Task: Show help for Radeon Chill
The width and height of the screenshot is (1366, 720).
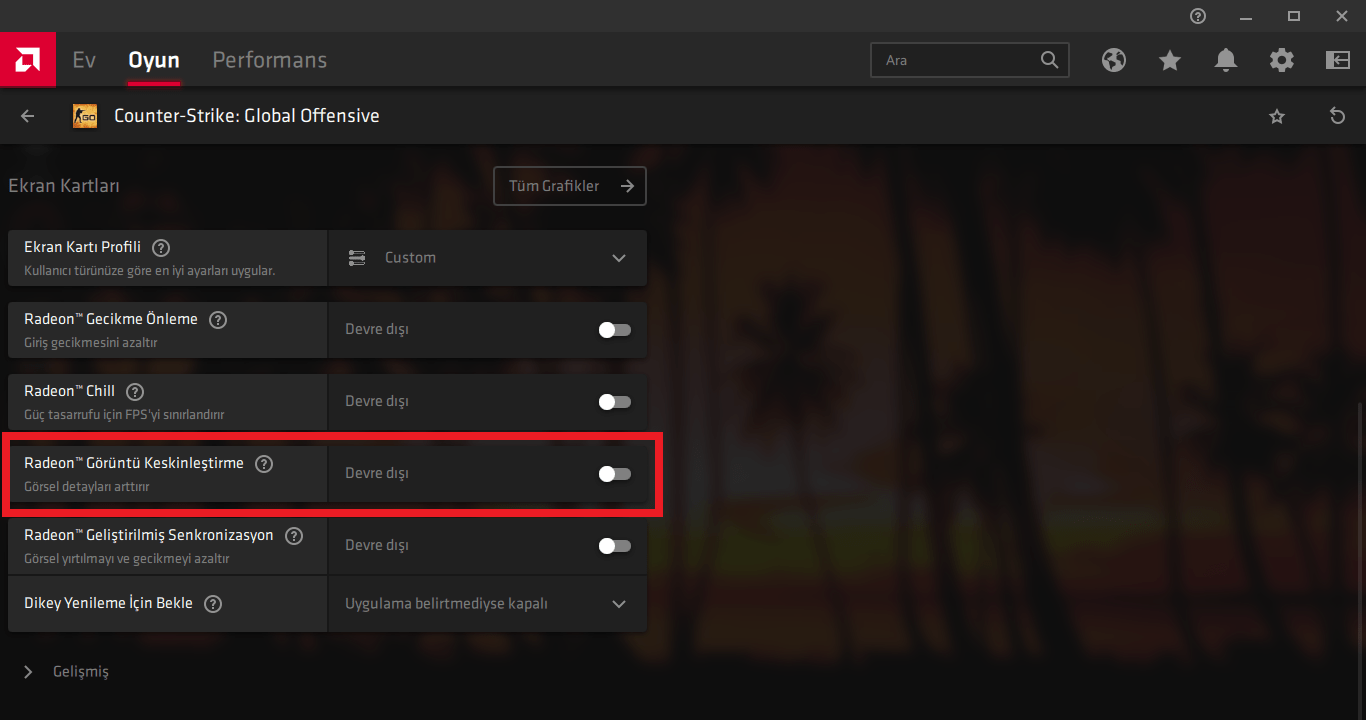Action: [x=135, y=392]
